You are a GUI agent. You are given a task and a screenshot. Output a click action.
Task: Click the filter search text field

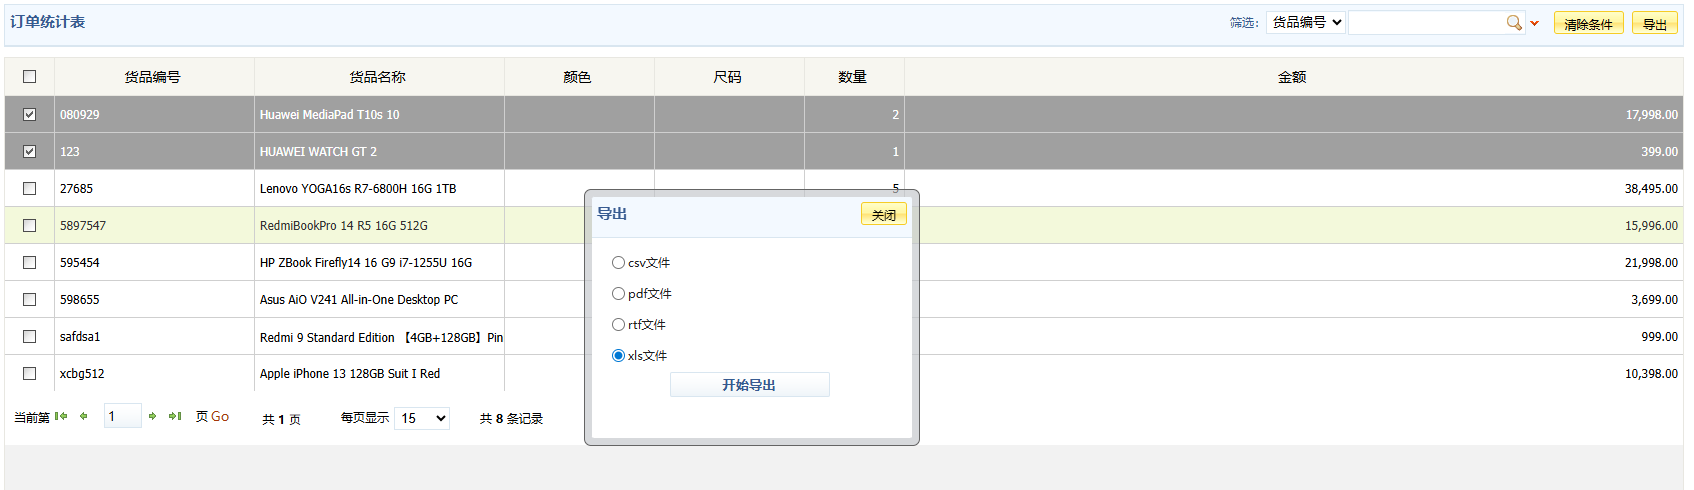tap(1426, 23)
